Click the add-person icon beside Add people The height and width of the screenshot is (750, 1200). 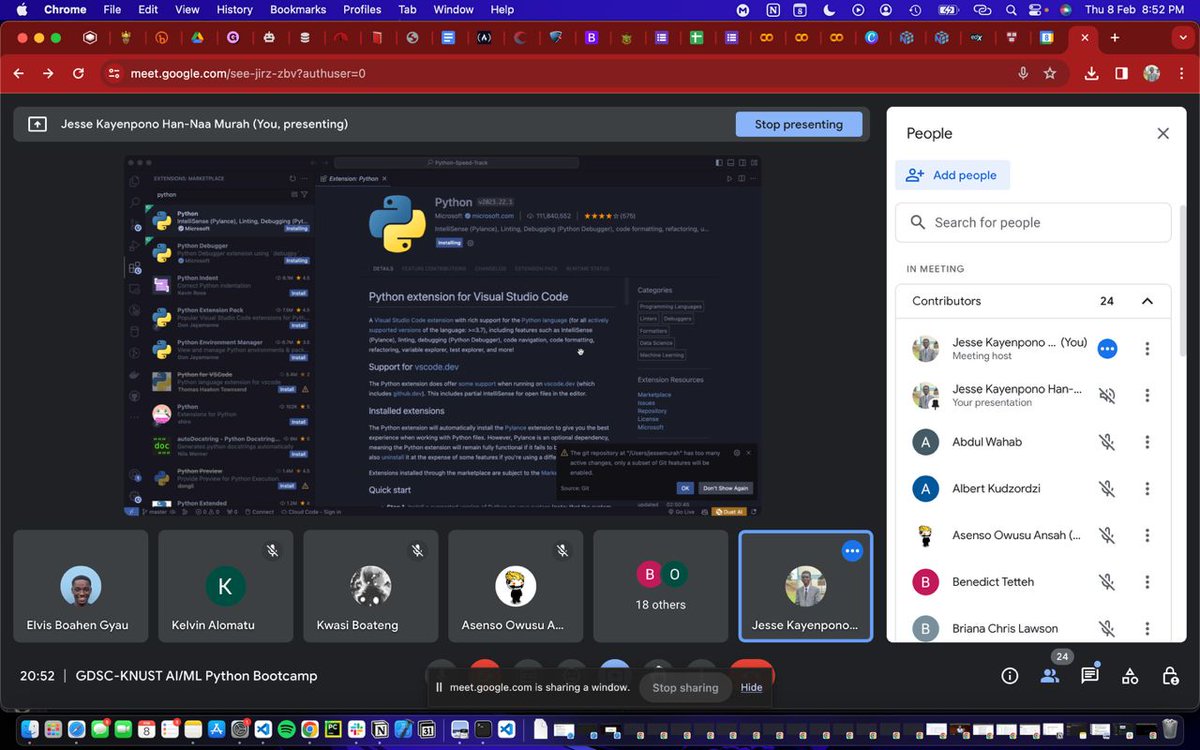click(x=914, y=175)
